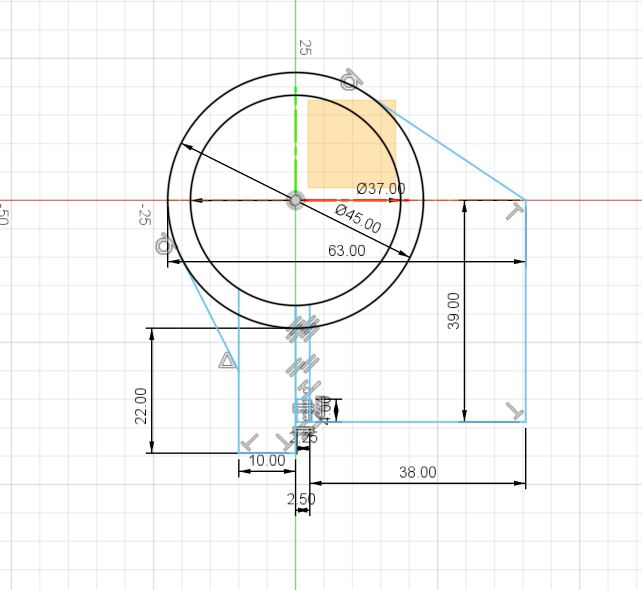Click the lower parallel constraint glyphs below the circle
The height and width of the screenshot is (590, 642).
click(x=303, y=365)
